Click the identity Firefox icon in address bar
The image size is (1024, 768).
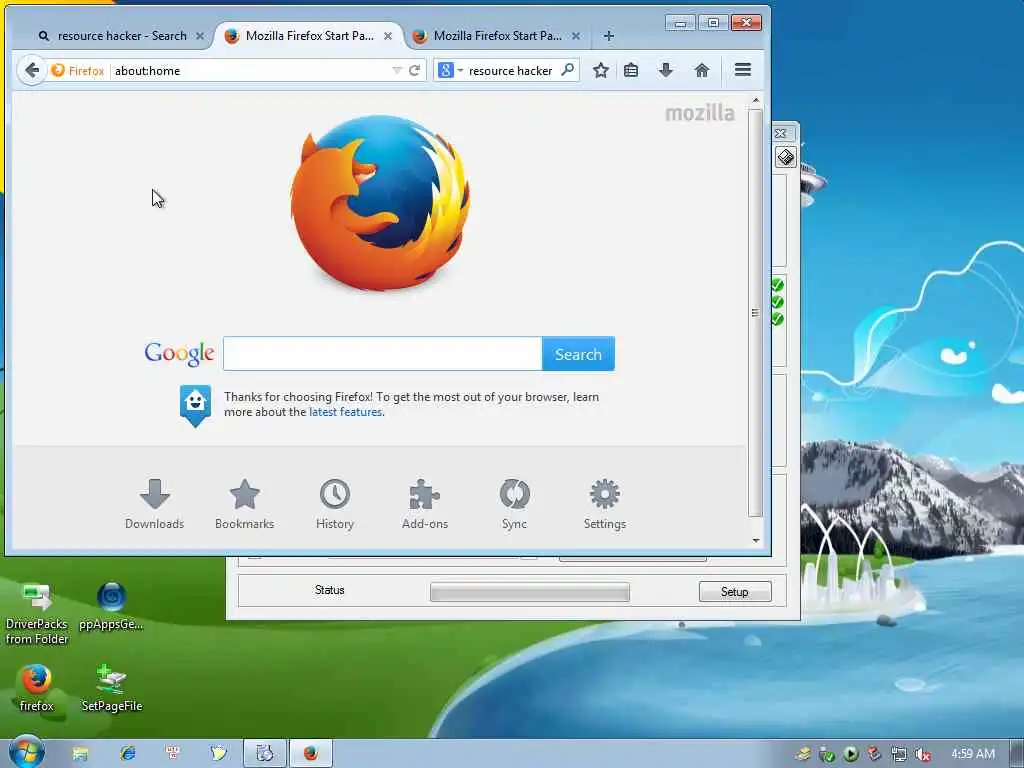tap(77, 71)
